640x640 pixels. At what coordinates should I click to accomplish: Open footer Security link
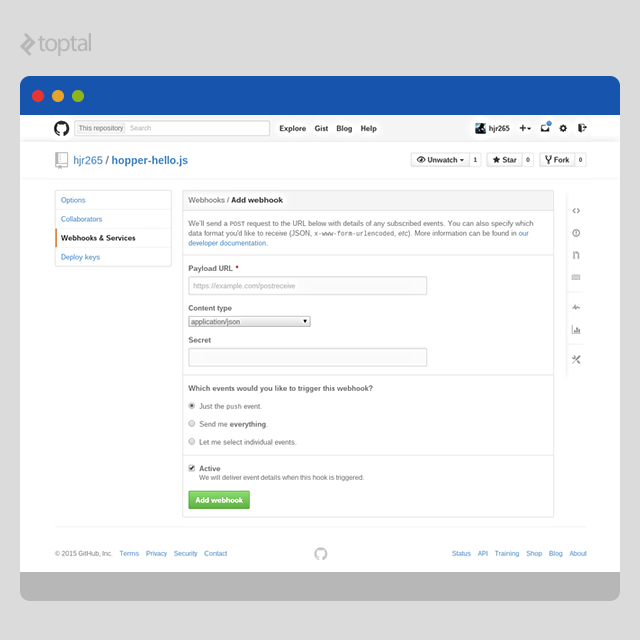pyautogui.click(x=185, y=553)
